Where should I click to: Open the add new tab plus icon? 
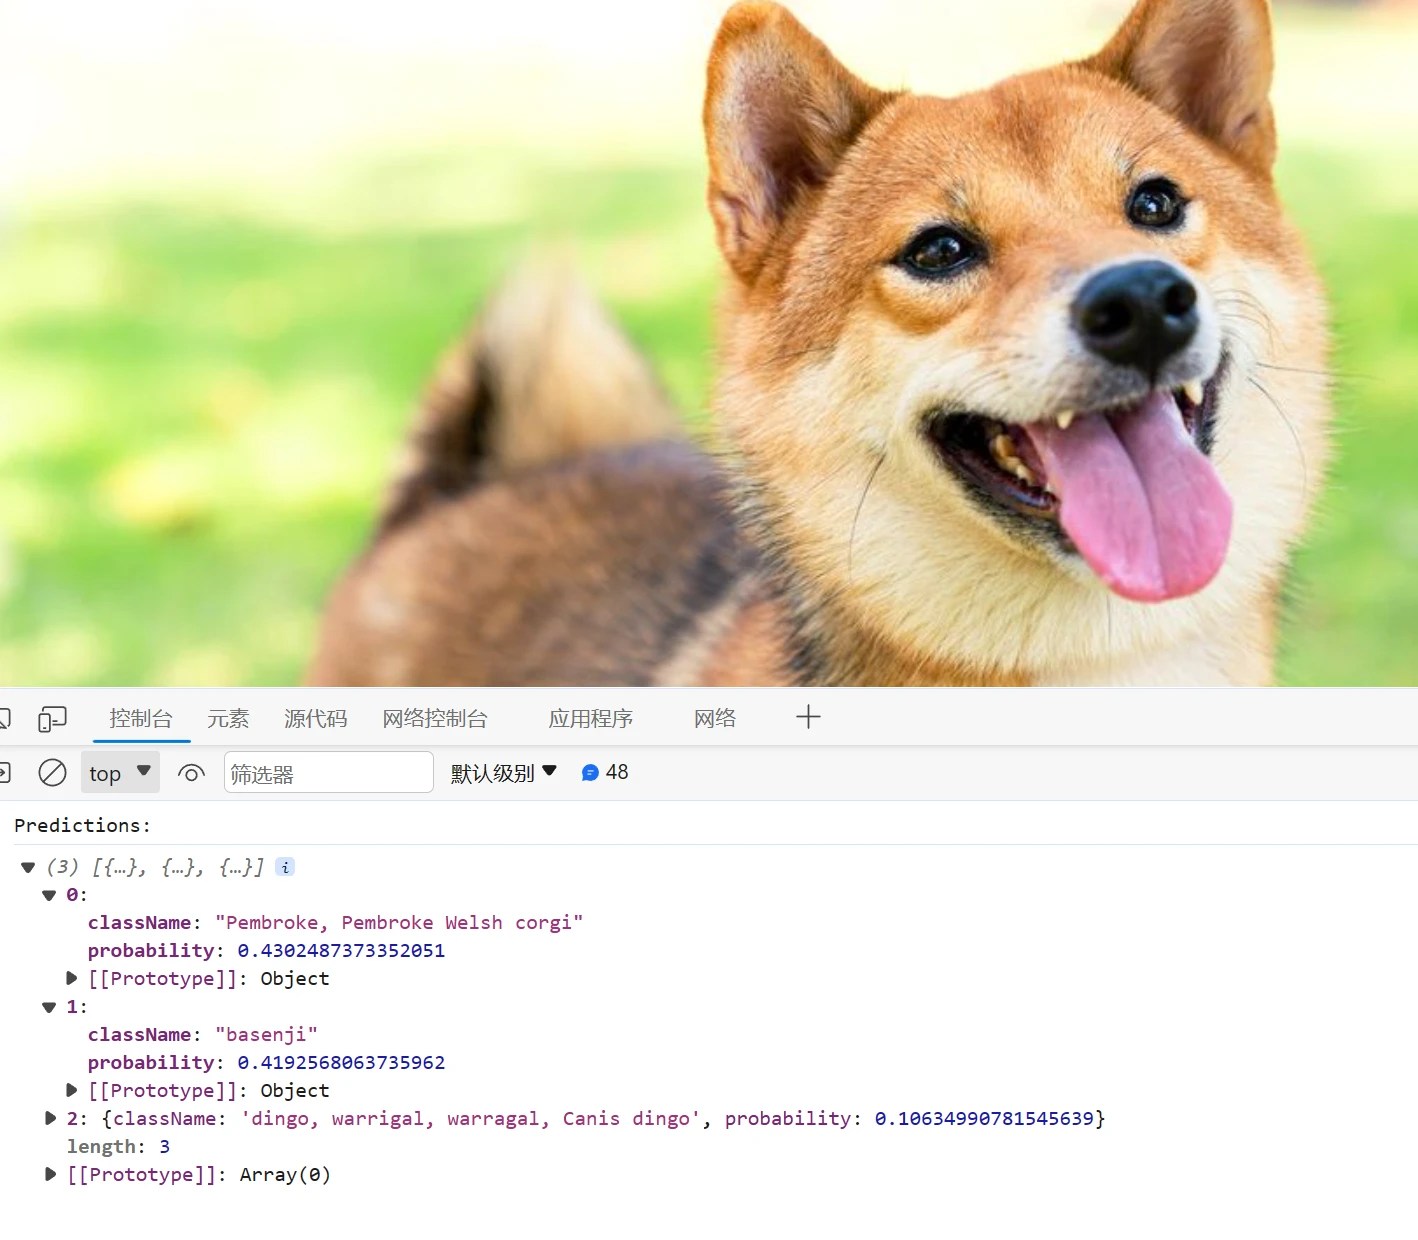[808, 716]
